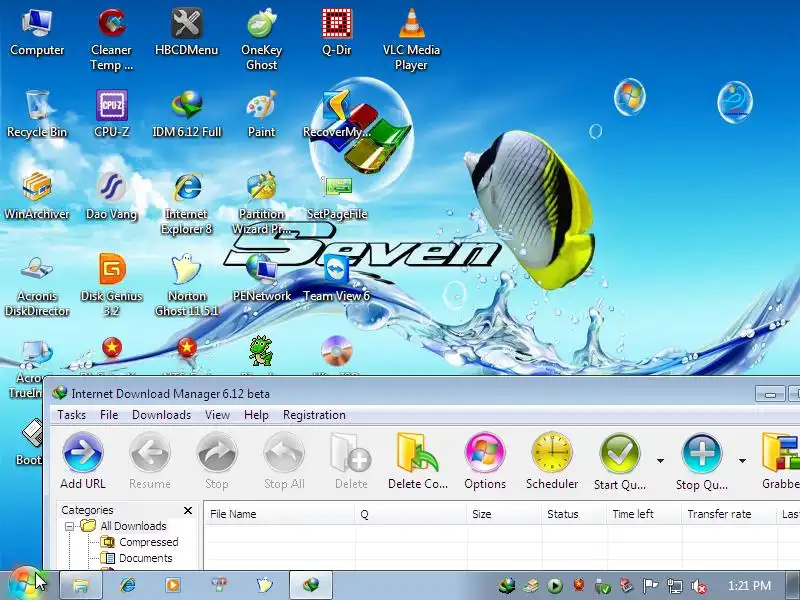Select the Cleaner Temp desktop icon
800x600 pixels.
pyautogui.click(x=112, y=39)
